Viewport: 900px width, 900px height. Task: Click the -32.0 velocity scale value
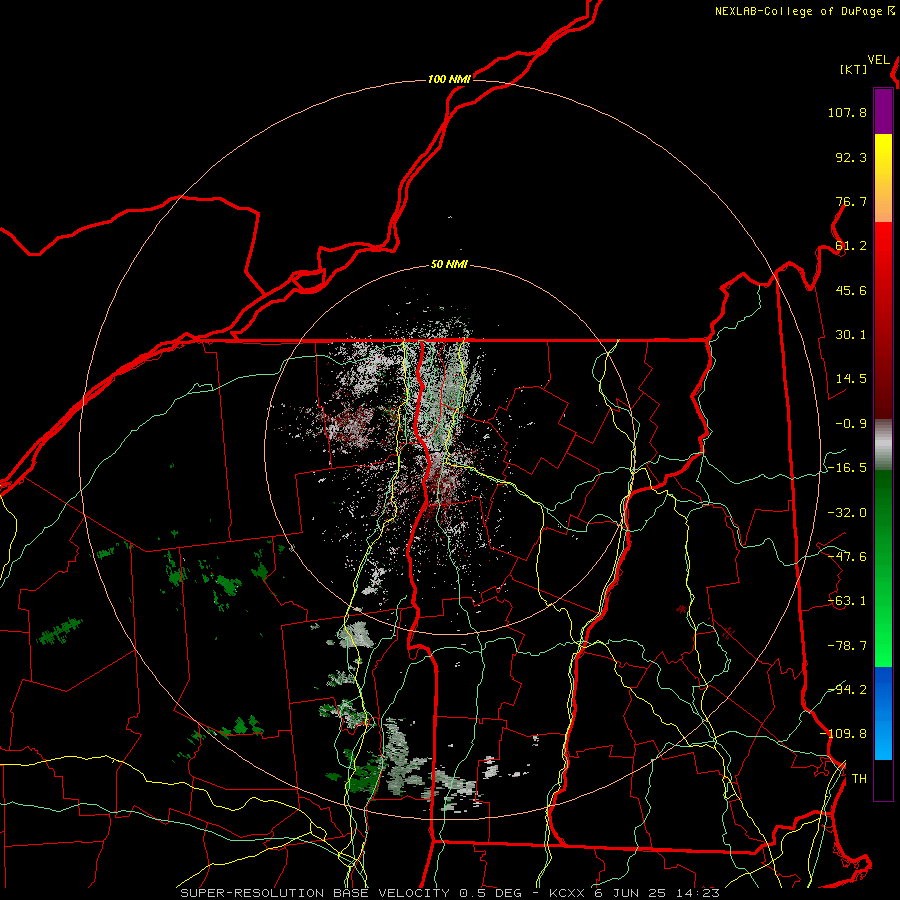[x=847, y=513]
